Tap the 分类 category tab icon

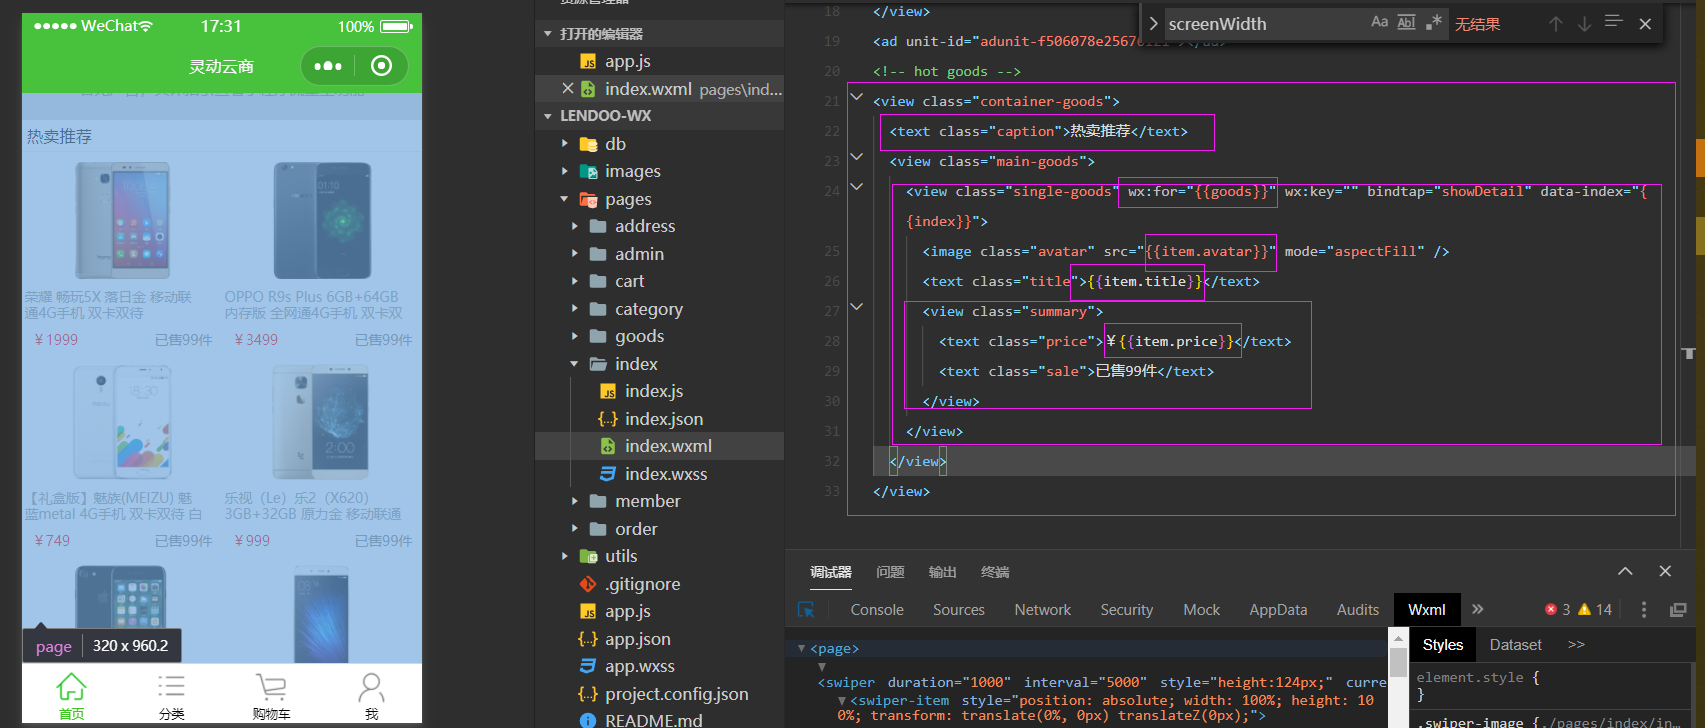tap(171, 686)
